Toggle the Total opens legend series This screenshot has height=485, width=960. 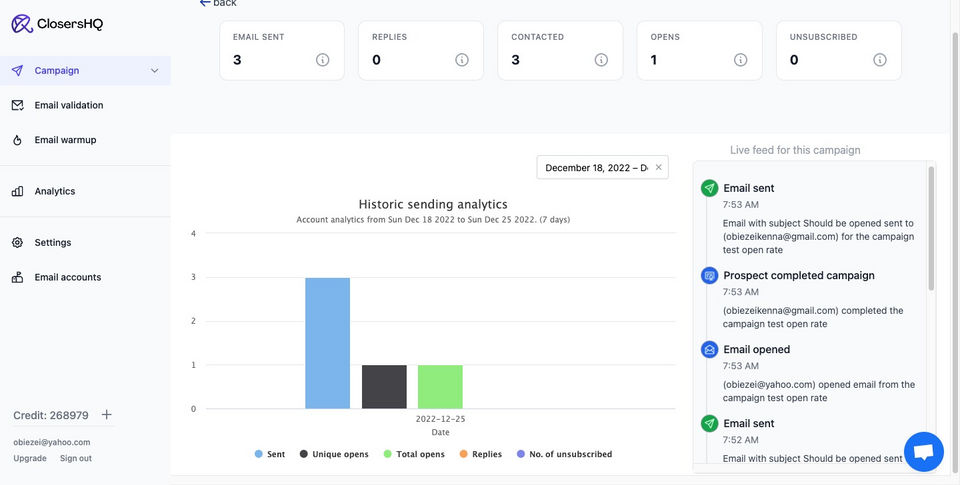[x=414, y=454]
